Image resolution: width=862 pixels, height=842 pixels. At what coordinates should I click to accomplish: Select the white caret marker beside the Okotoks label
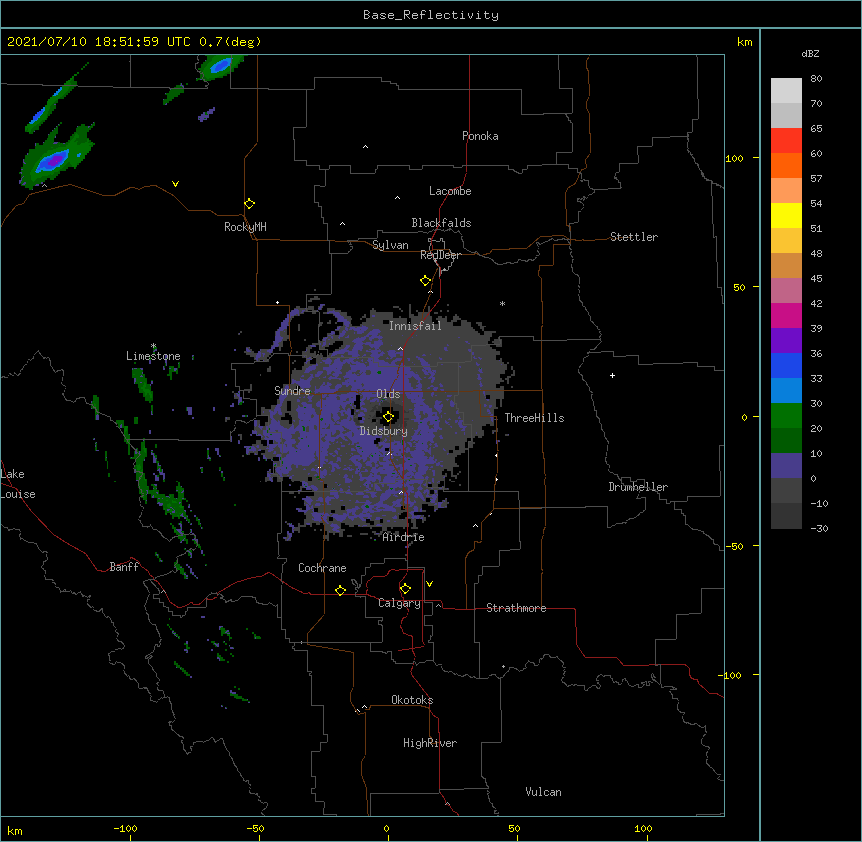[x=364, y=707]
